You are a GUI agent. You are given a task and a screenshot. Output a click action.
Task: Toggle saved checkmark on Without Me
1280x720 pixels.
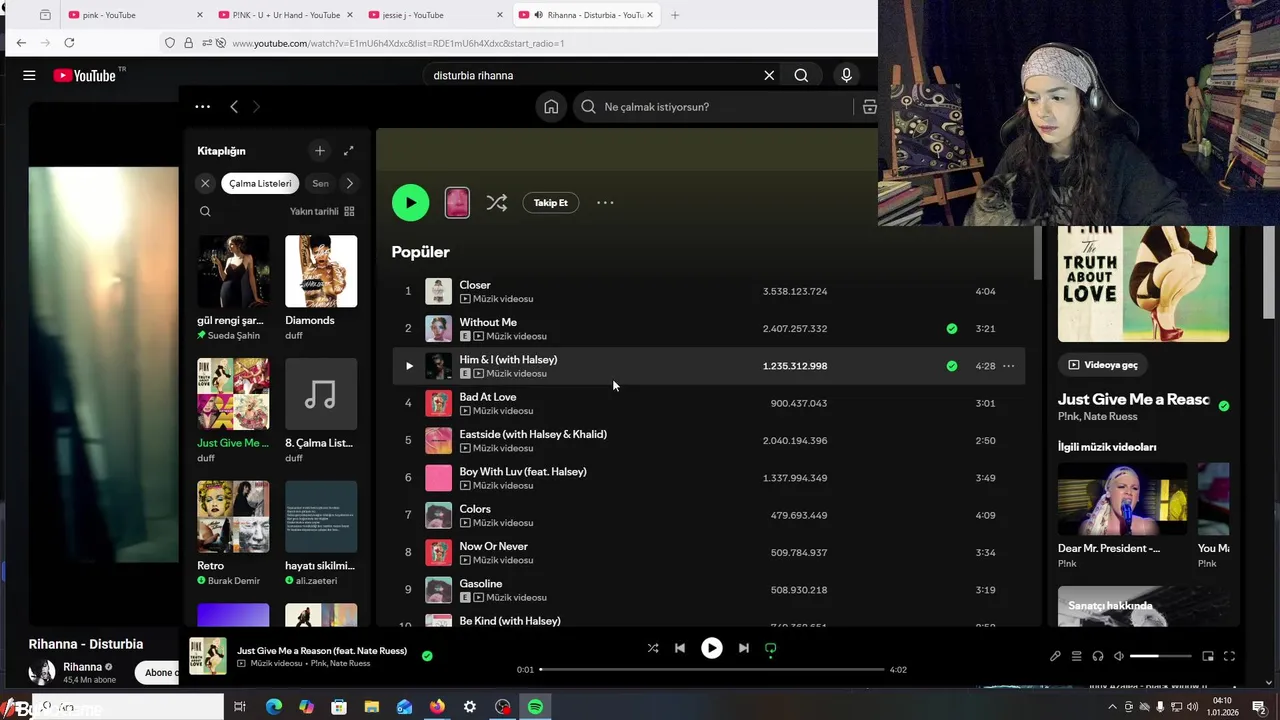pos(951,328)
